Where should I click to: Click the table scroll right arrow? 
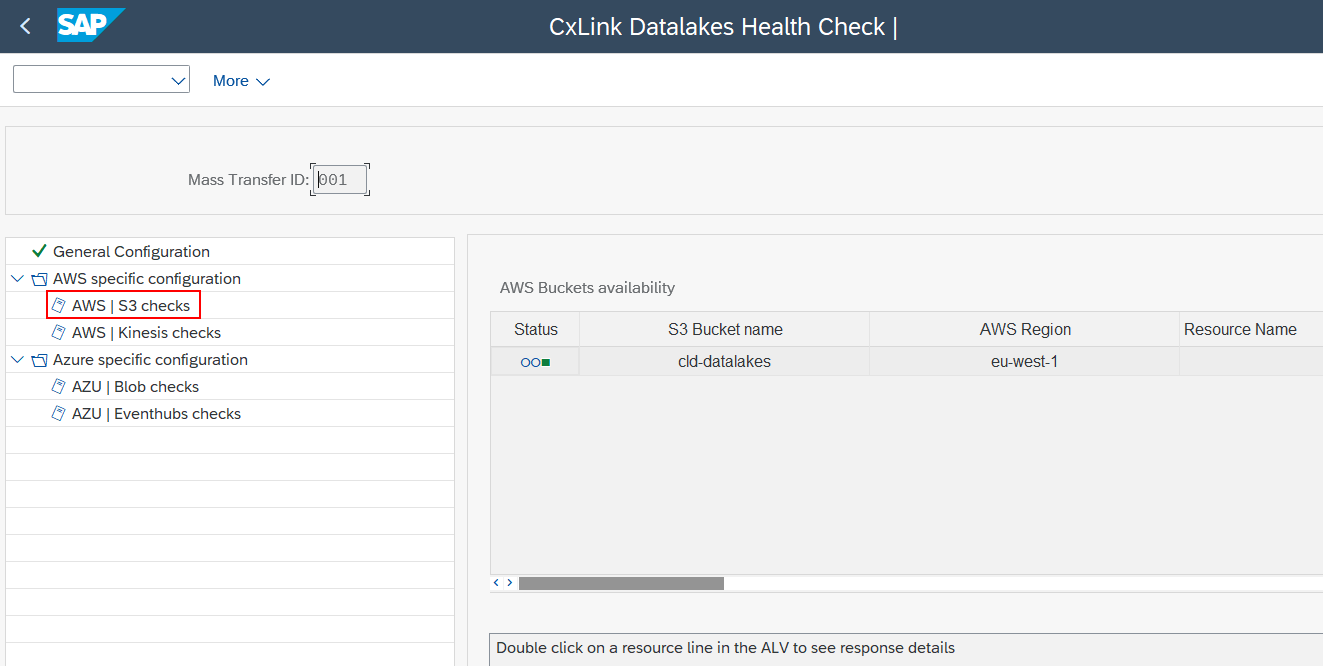(x=510, y=582)
